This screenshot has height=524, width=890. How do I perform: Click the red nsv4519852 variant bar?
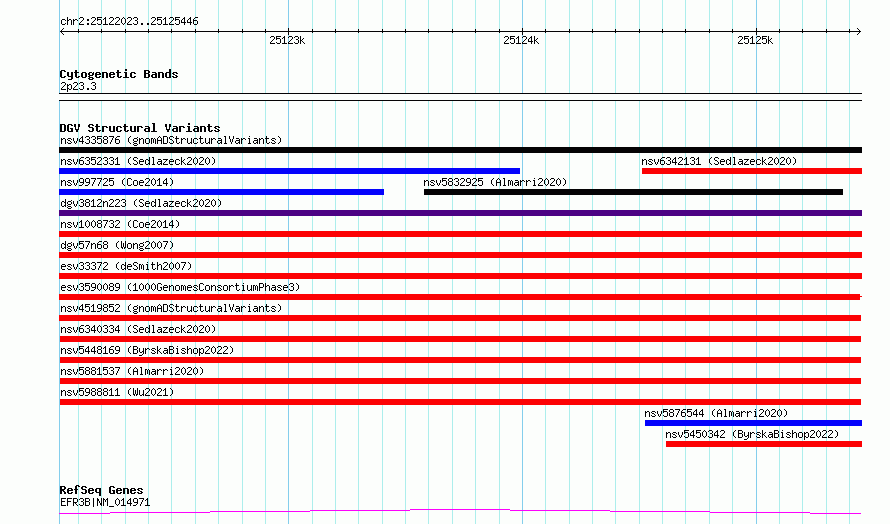pos(460,318)
